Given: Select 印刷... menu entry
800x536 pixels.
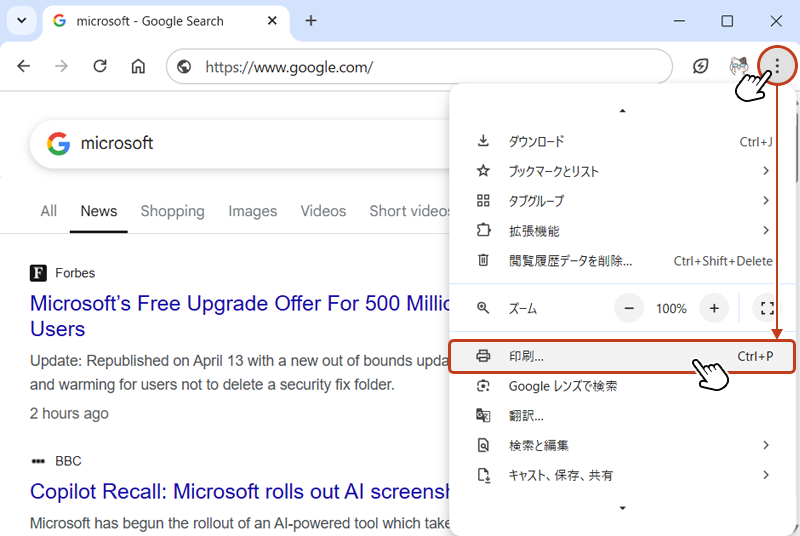Looking at the screenshot, I should 622,356.
